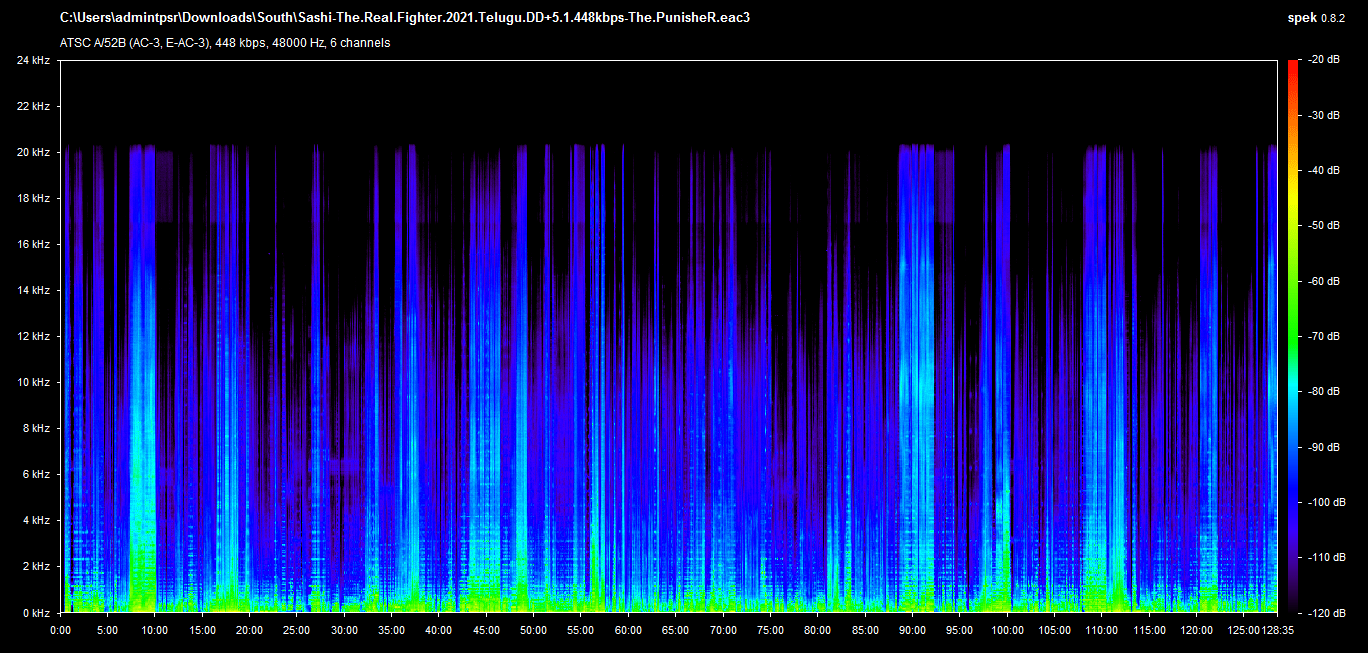The height and width of the screenshot is (653, 1368).
Task: Click the -110 dB scale label
Action: pyautogui.click(x=1327, y=557)
